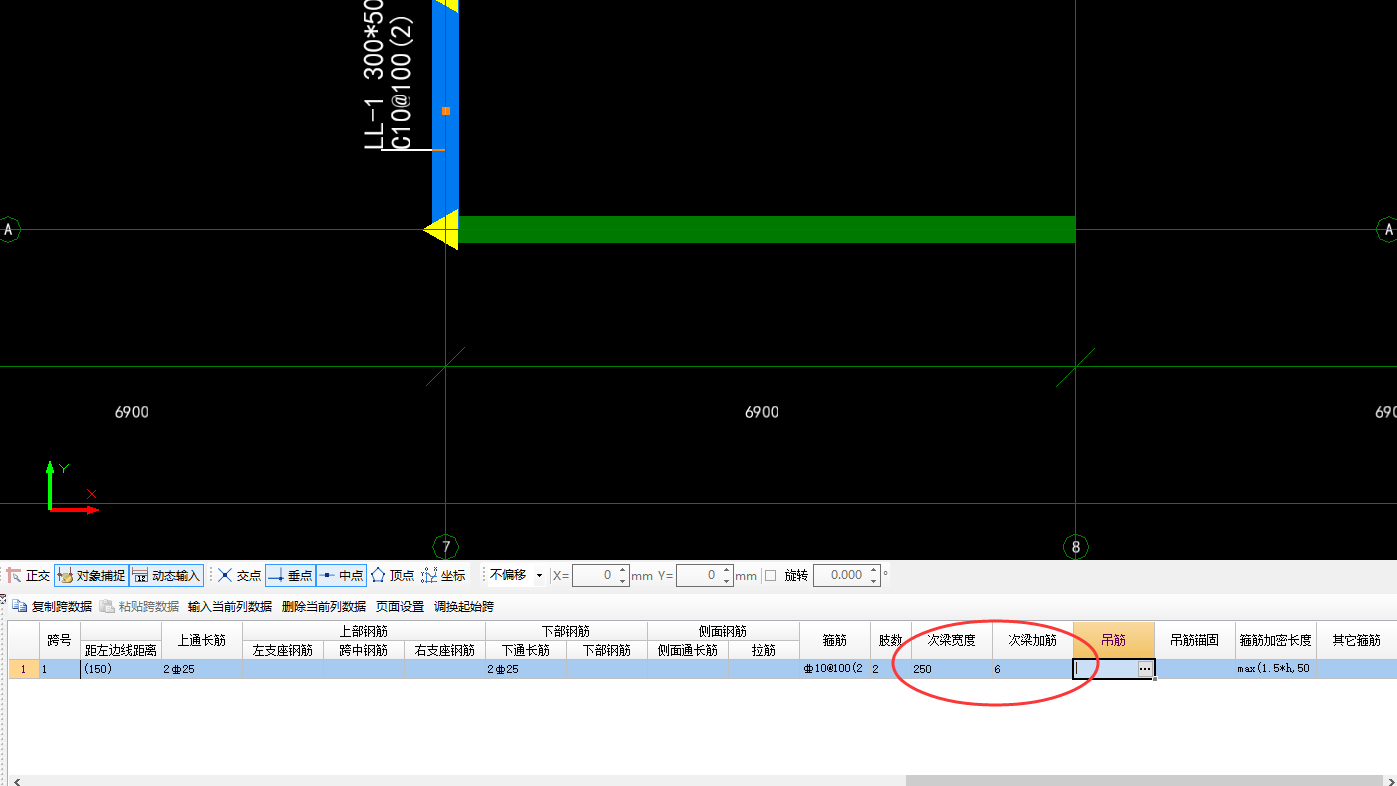Select the 箍筋 cell C10@100(2
The height and width of the screenshot is (786, 1397).
tap(835, 669)
